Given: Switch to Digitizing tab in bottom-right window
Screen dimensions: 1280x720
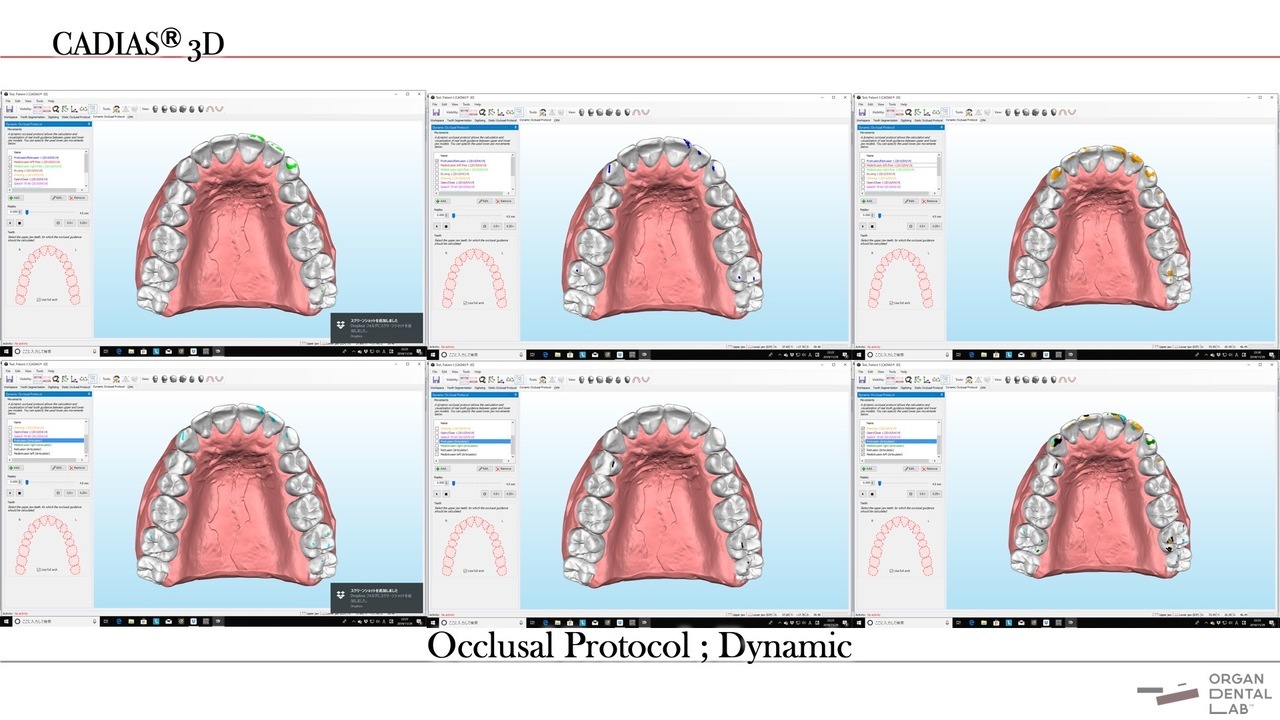Looking at the screenshot, I should point(906,388).
